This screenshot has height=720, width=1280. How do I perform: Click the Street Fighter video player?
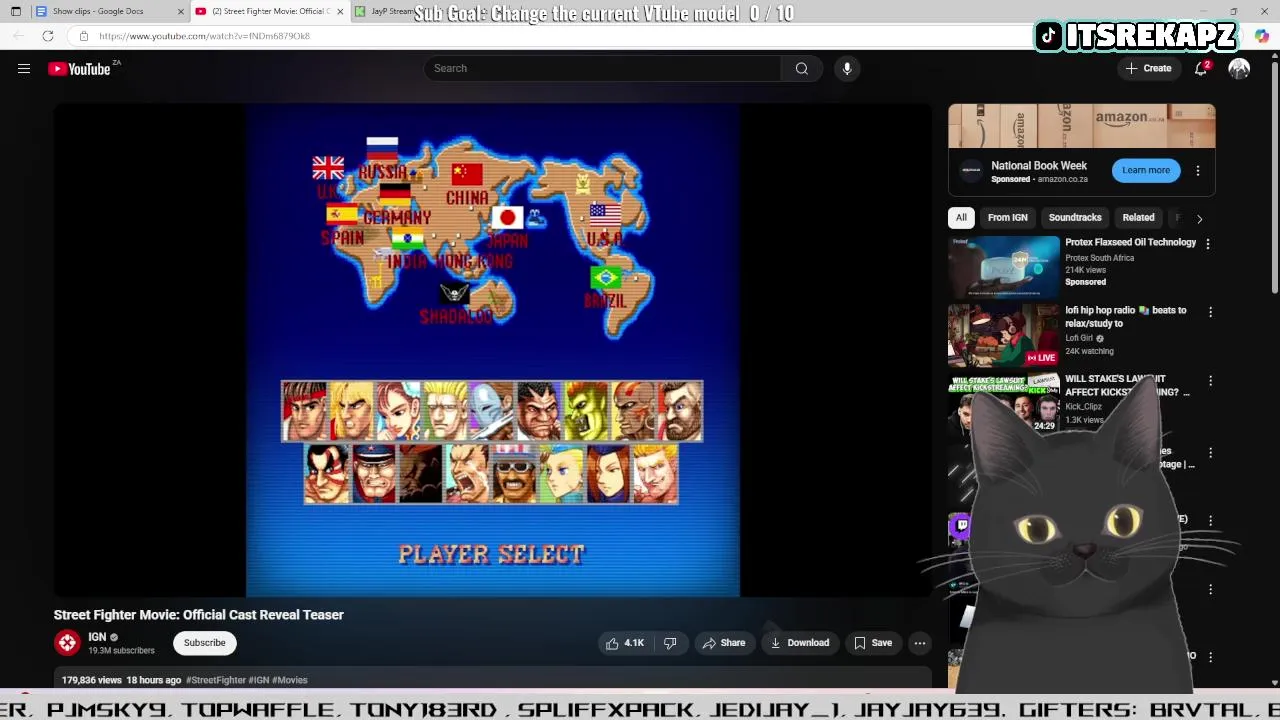[x=492, y=349]
